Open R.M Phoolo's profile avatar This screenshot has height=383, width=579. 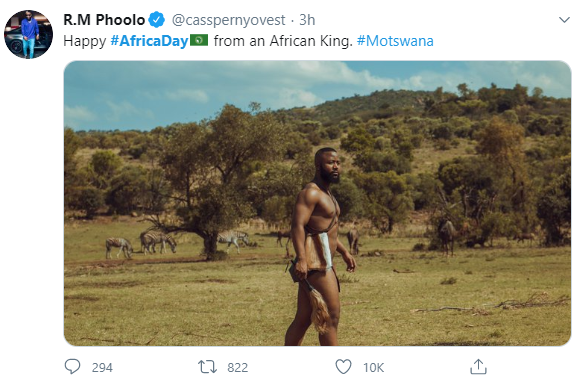(x=28, y=34)
